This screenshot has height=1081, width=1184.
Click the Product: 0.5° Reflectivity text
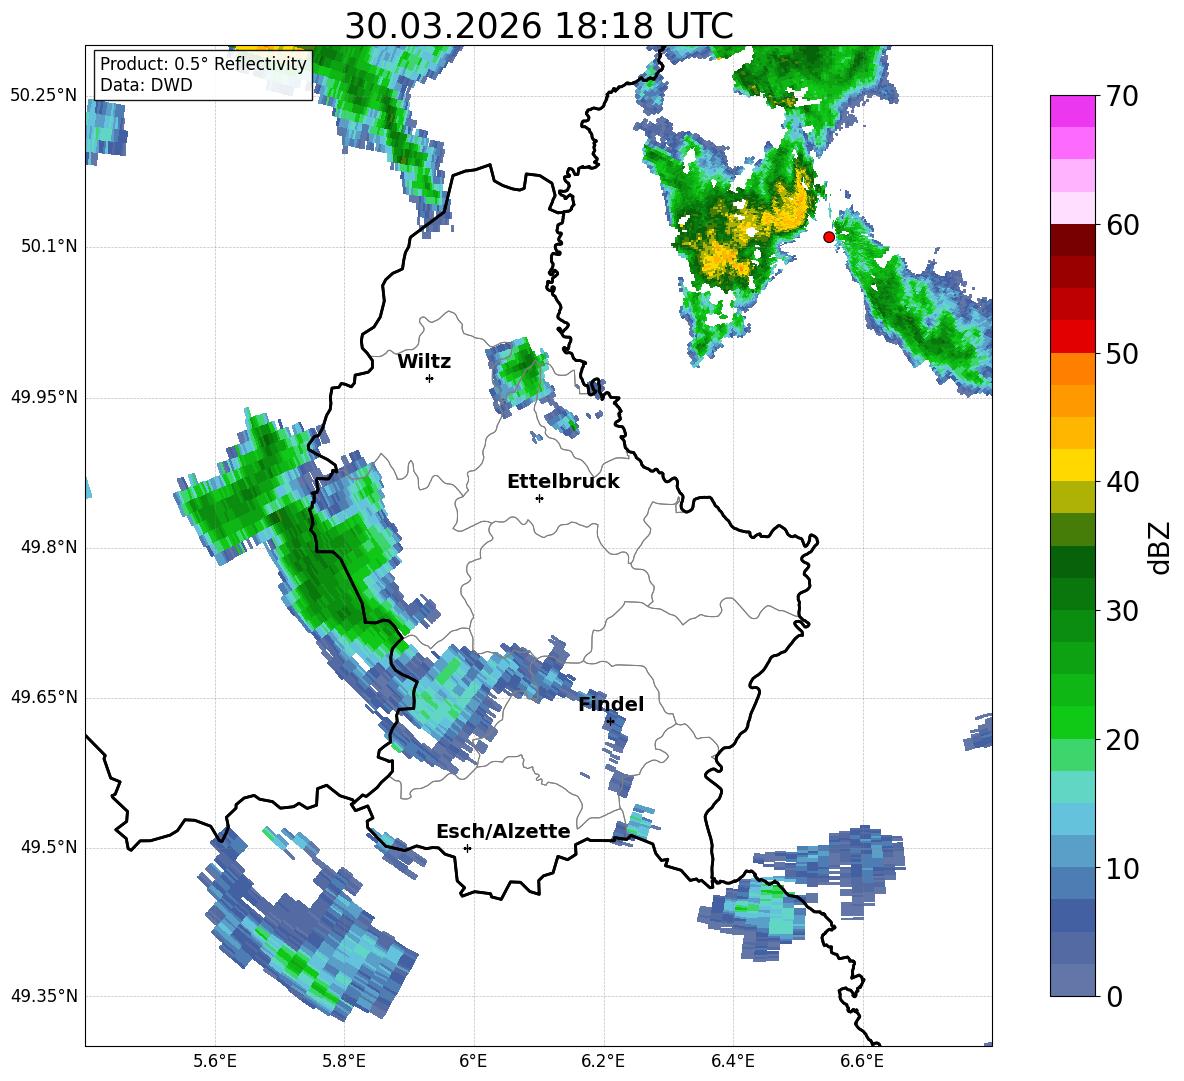tap(203, 64)
